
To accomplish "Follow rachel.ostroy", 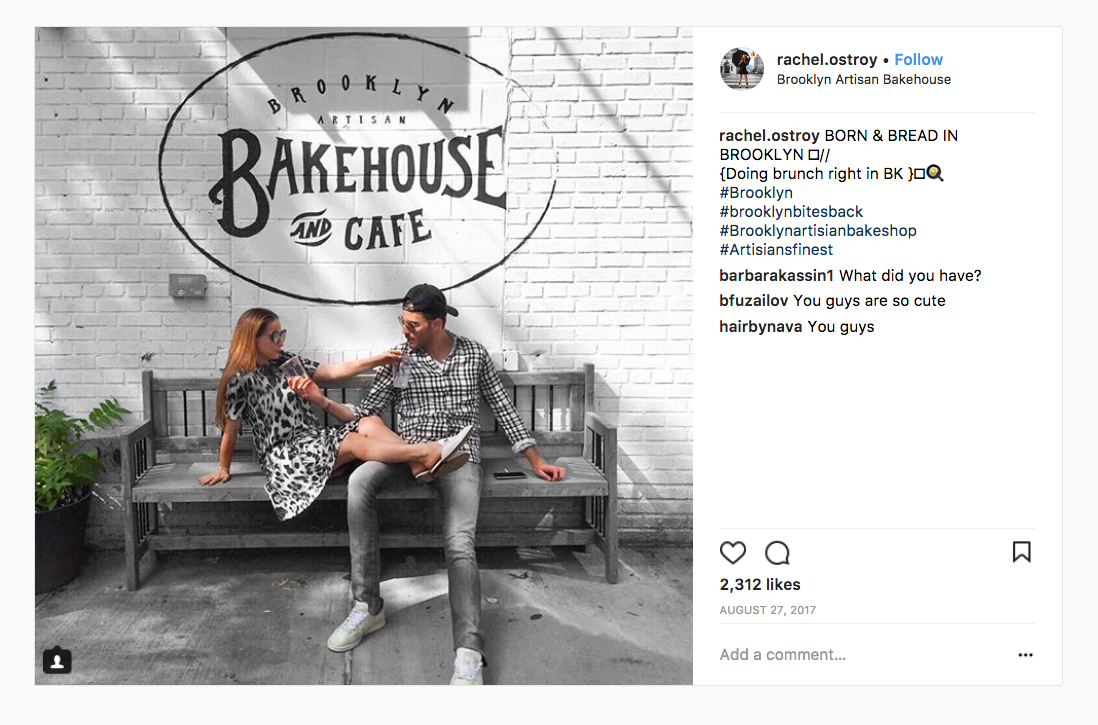I will click(x=918, y=60).
